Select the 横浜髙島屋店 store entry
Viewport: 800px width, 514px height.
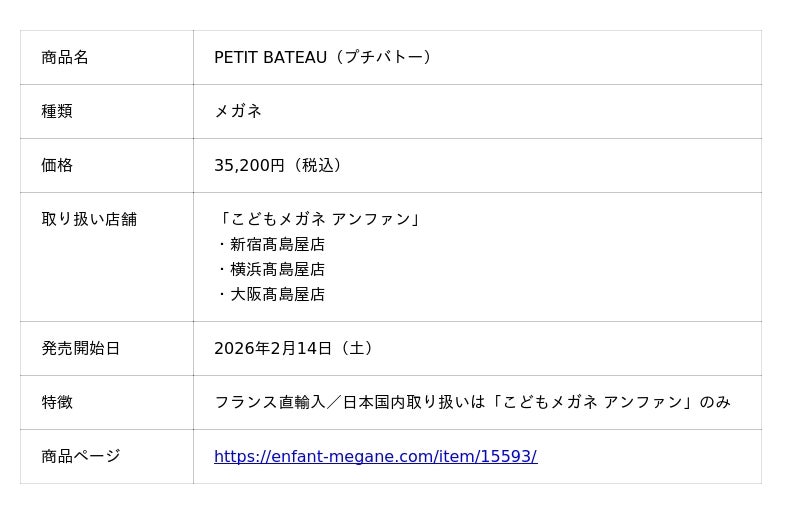click(x=277, y=270)
